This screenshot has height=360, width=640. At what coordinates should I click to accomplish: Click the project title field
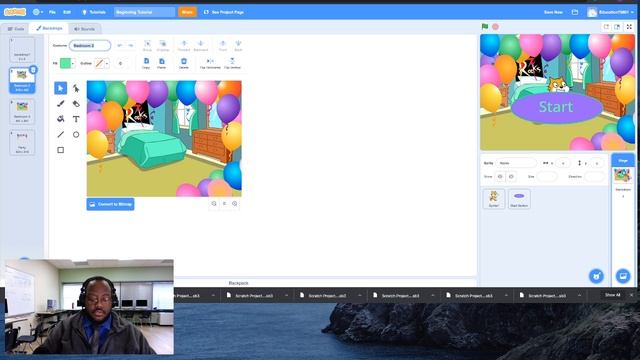(x=144, y=12)
